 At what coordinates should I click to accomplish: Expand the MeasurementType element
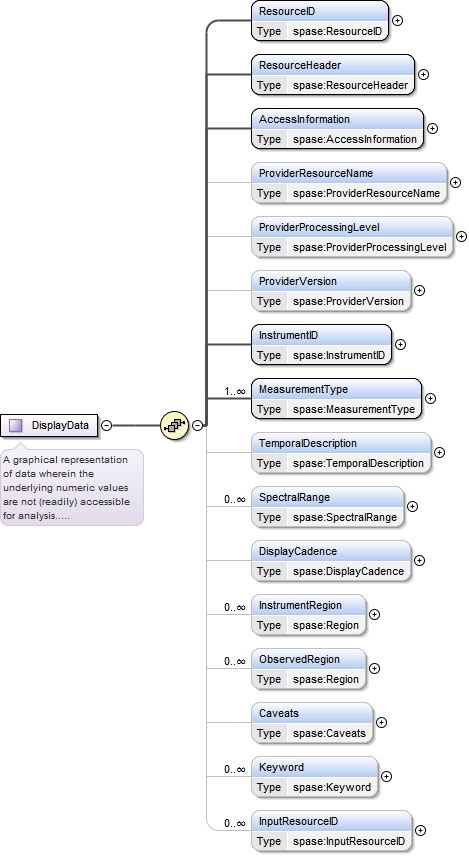point(430,399)
